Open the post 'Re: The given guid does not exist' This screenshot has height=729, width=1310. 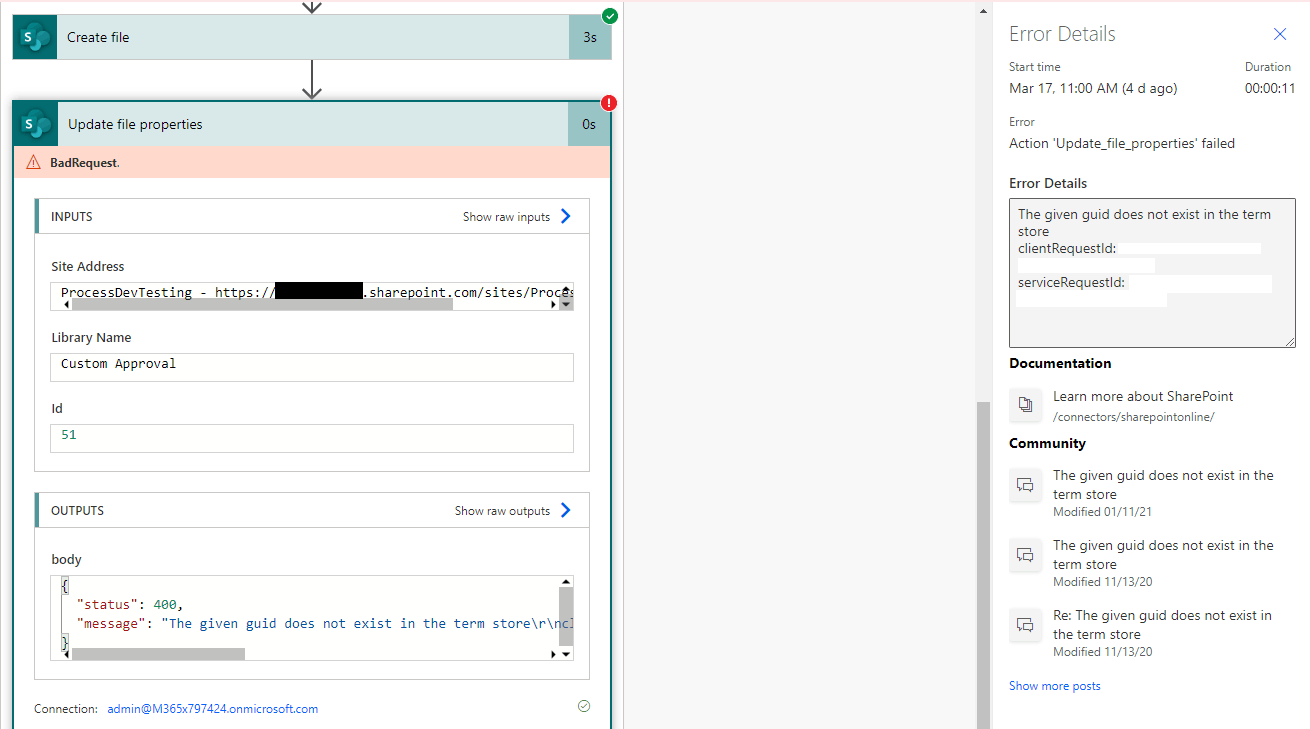[x=1162, y=624]
